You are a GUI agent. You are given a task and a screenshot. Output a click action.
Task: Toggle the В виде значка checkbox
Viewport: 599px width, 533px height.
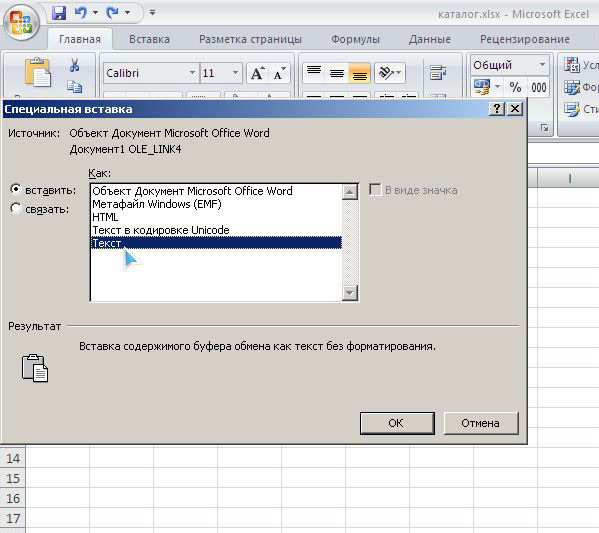pyautogui.click(x=376, y=190)
